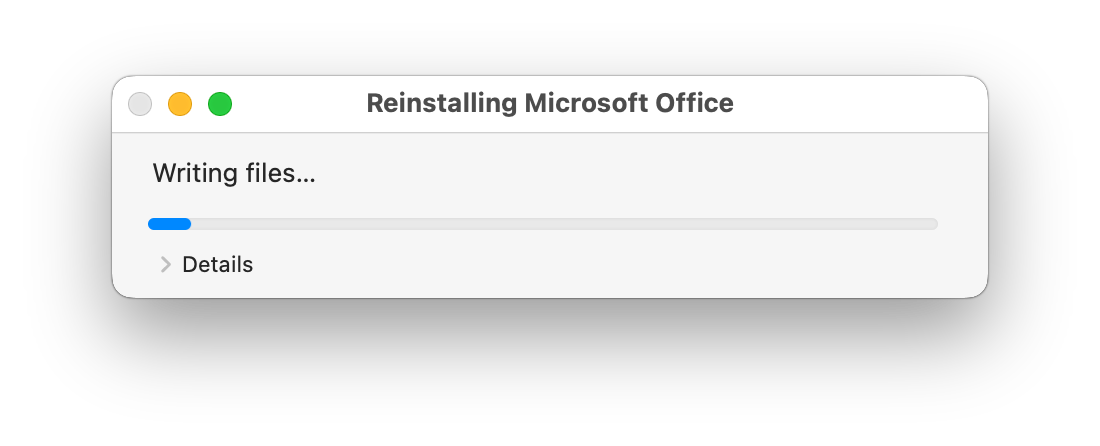
Task: Zoom the window using the green button
Action: coord(220,104)
